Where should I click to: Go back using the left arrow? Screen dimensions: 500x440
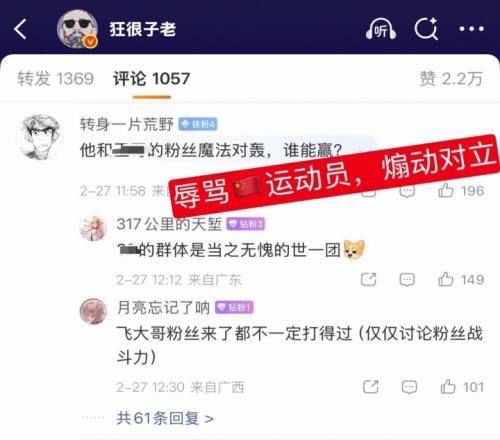21,29
